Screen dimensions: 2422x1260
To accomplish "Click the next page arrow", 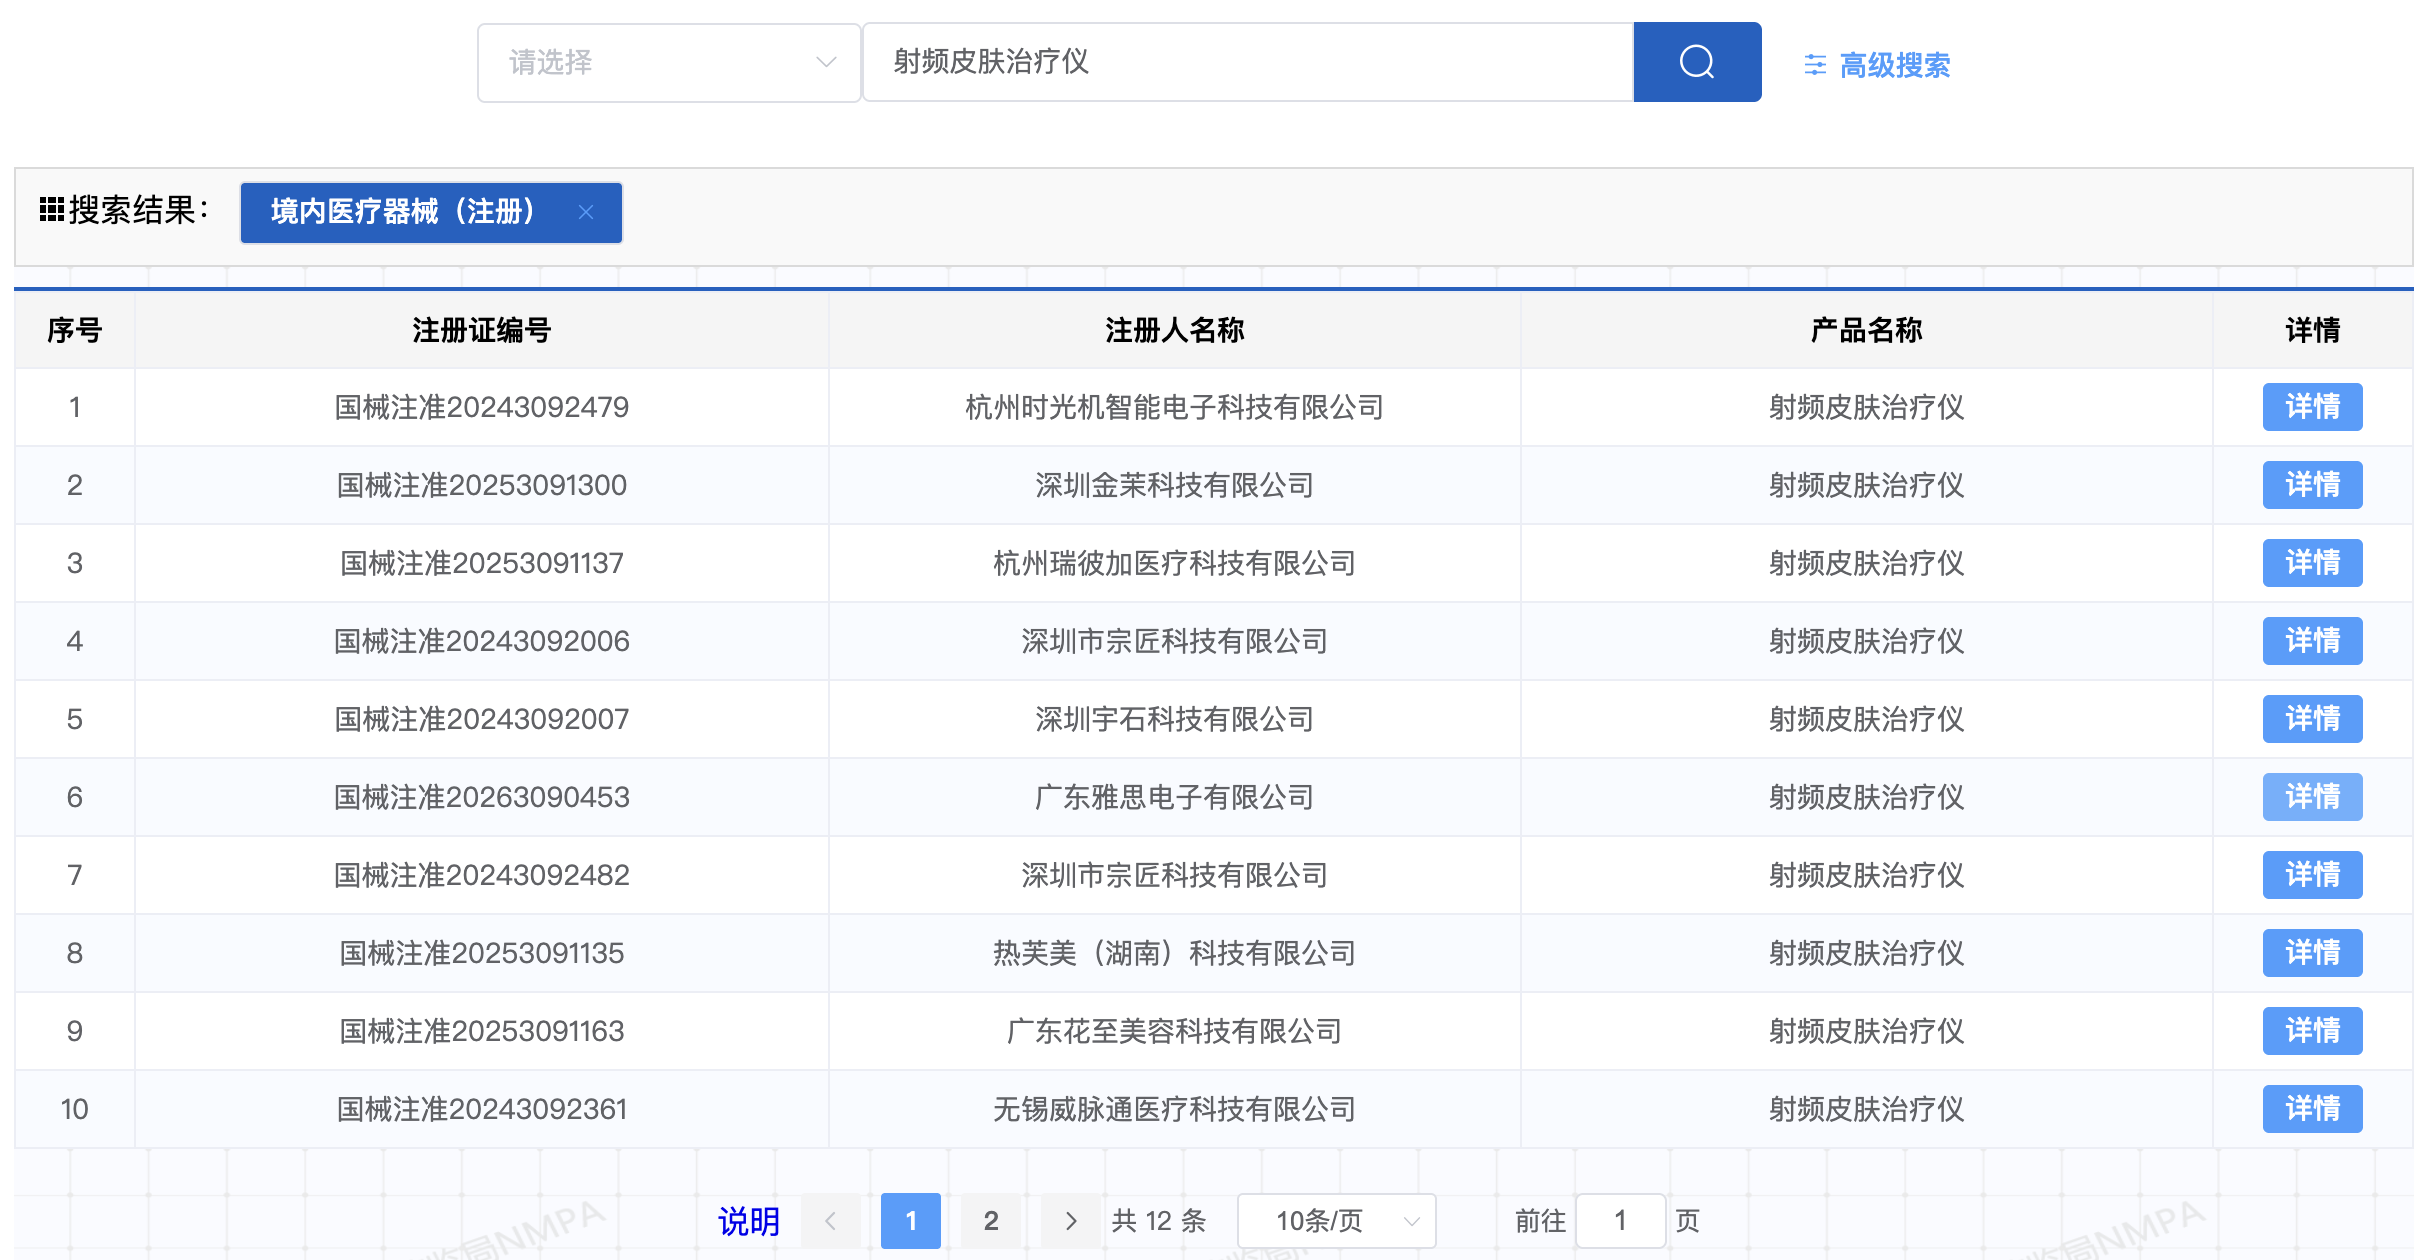I will pyautogui.click(x=1071, y=1221).
